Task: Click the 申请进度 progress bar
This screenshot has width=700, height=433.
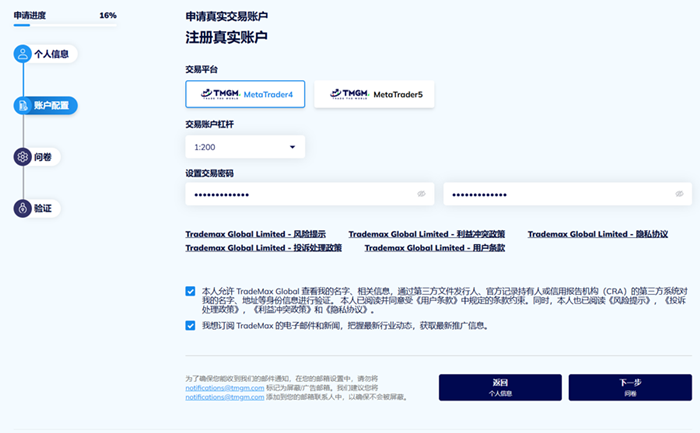Action: click(x=65, y=25)
